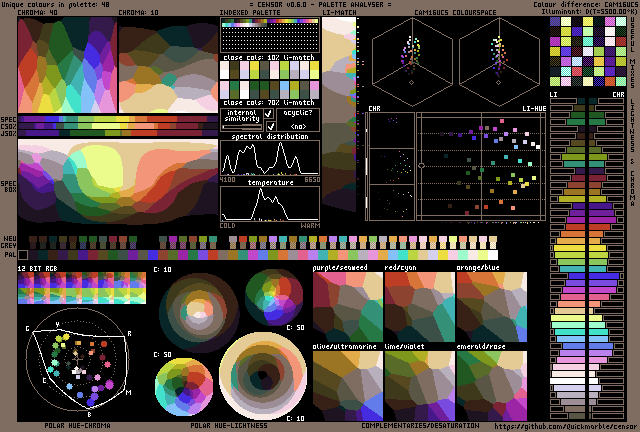Click the temperature graph
640x432 pixels.
(x=270, y=204)
